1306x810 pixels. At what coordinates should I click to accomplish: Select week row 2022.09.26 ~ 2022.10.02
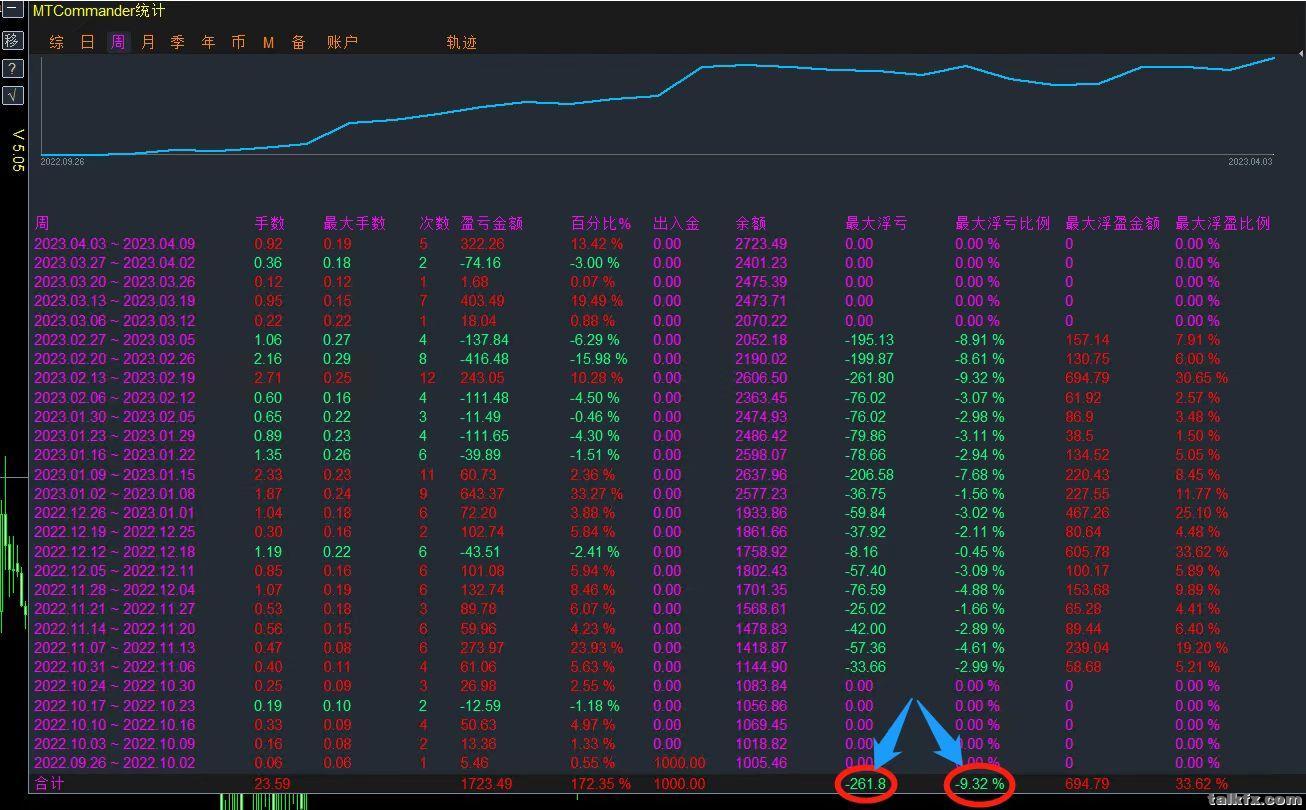click(115, 762)
